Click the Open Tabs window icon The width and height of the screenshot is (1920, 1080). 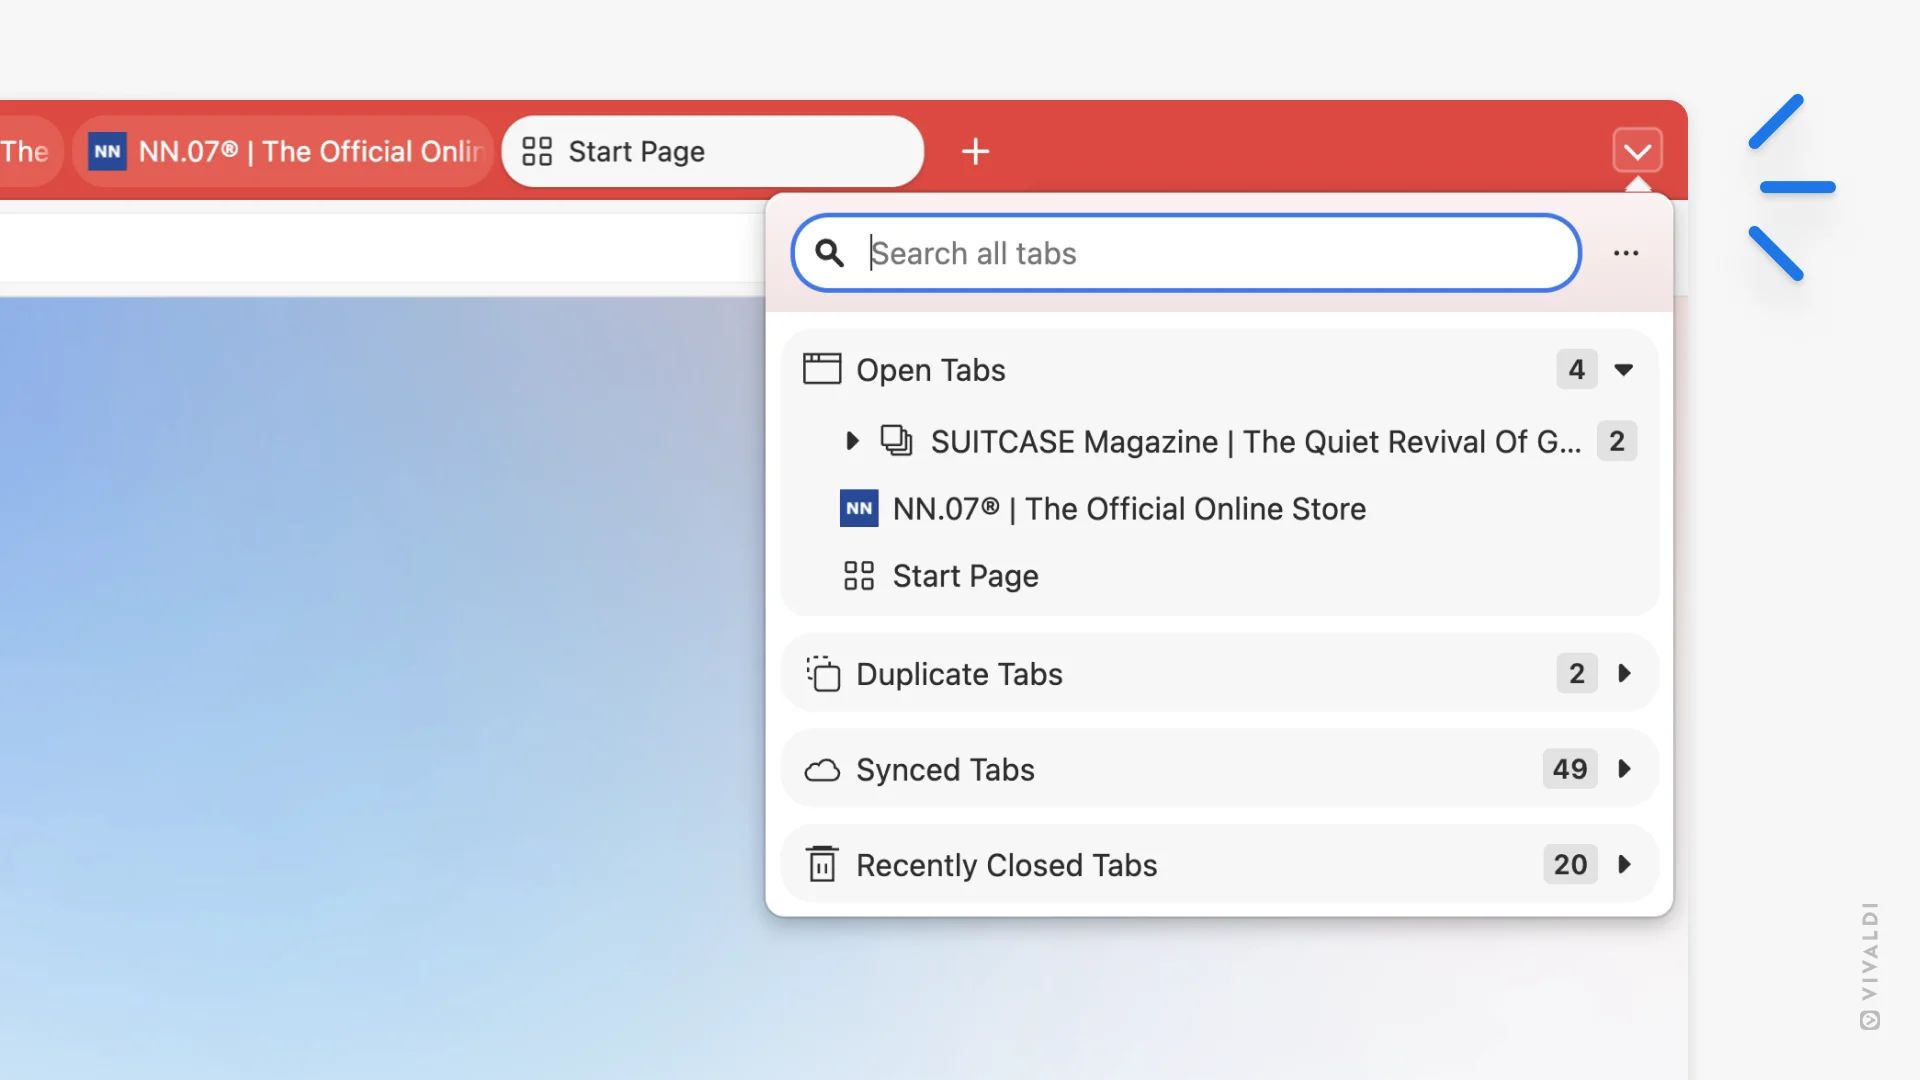tap(822, 368)
